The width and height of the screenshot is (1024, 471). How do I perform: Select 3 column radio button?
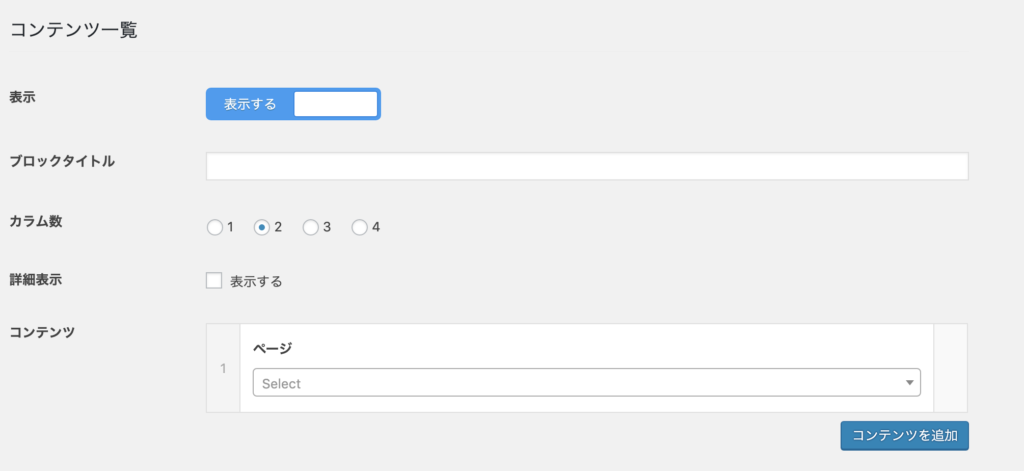pos(311,227)
